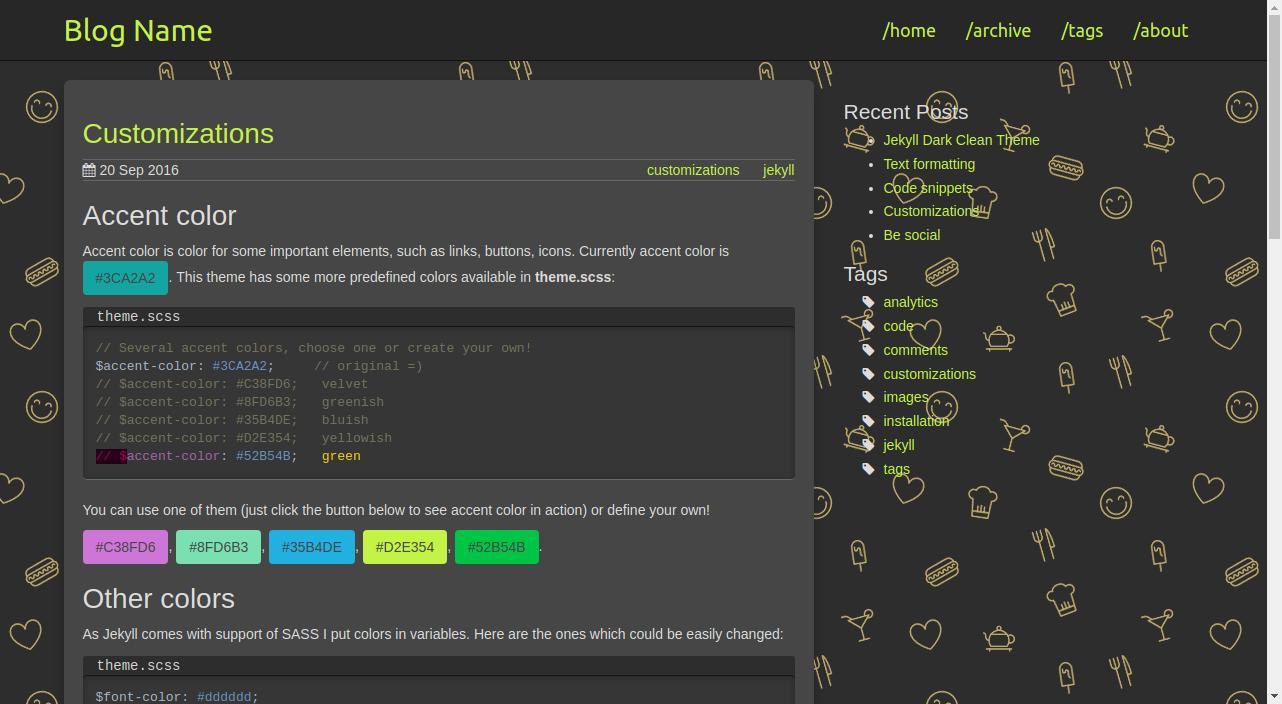The width and height of the screenshot is (1282, 704).
Task: Click the current #3CA2A2 accent color badge
Action: (x=125, y=277)
